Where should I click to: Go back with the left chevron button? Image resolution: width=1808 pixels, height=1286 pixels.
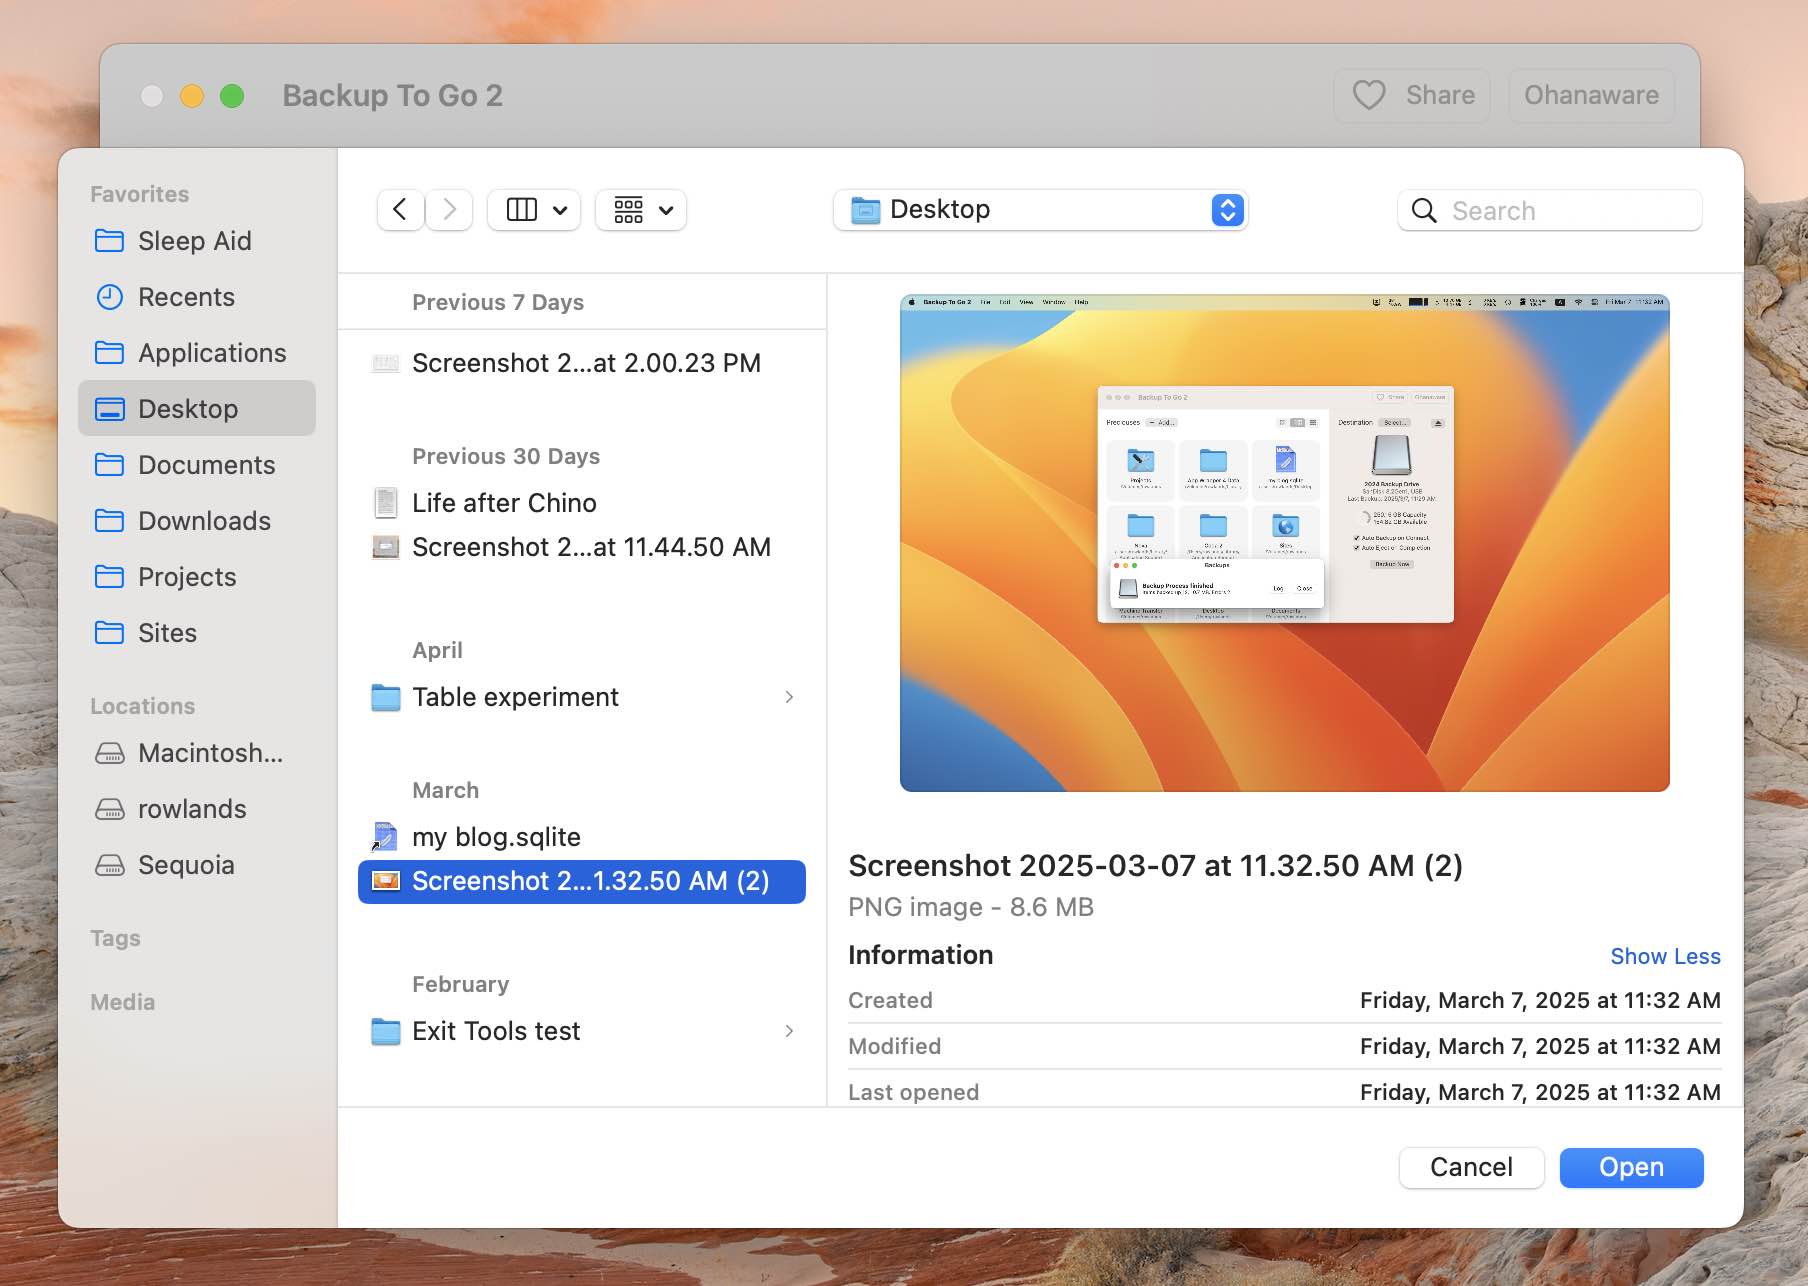pyautogui.click(x=400, y=210)
